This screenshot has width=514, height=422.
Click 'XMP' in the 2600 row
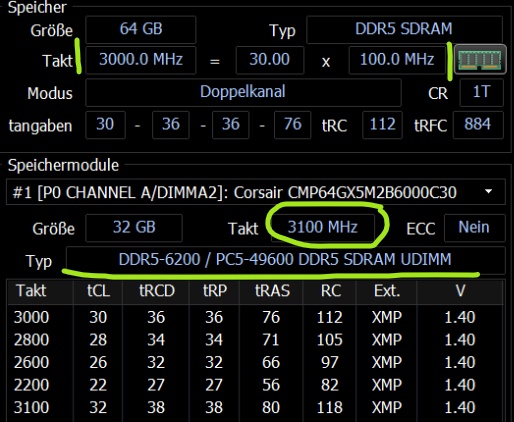(x=387, y=362)
